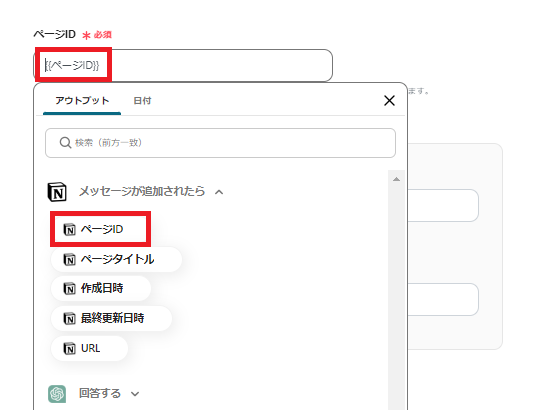Insert the ページタイトル output value
Image resolution: width=546 pixels, height=410 pixels.
point(116,260)
